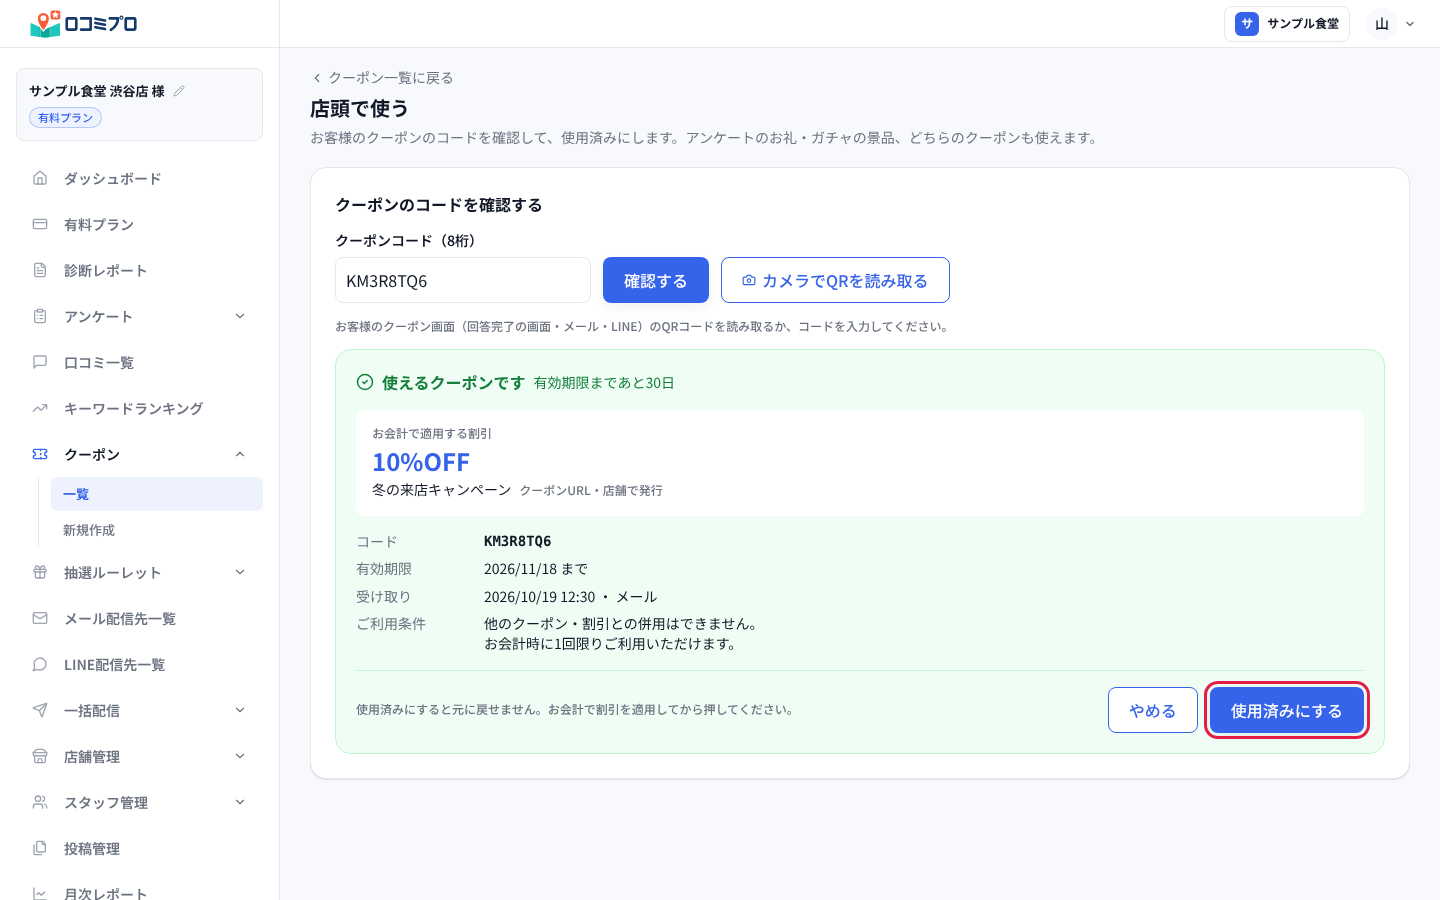Expand the 抽選ルーレット submenu chevron
The height and width of the screenshot is (900, 1440).
click(240, 572)
